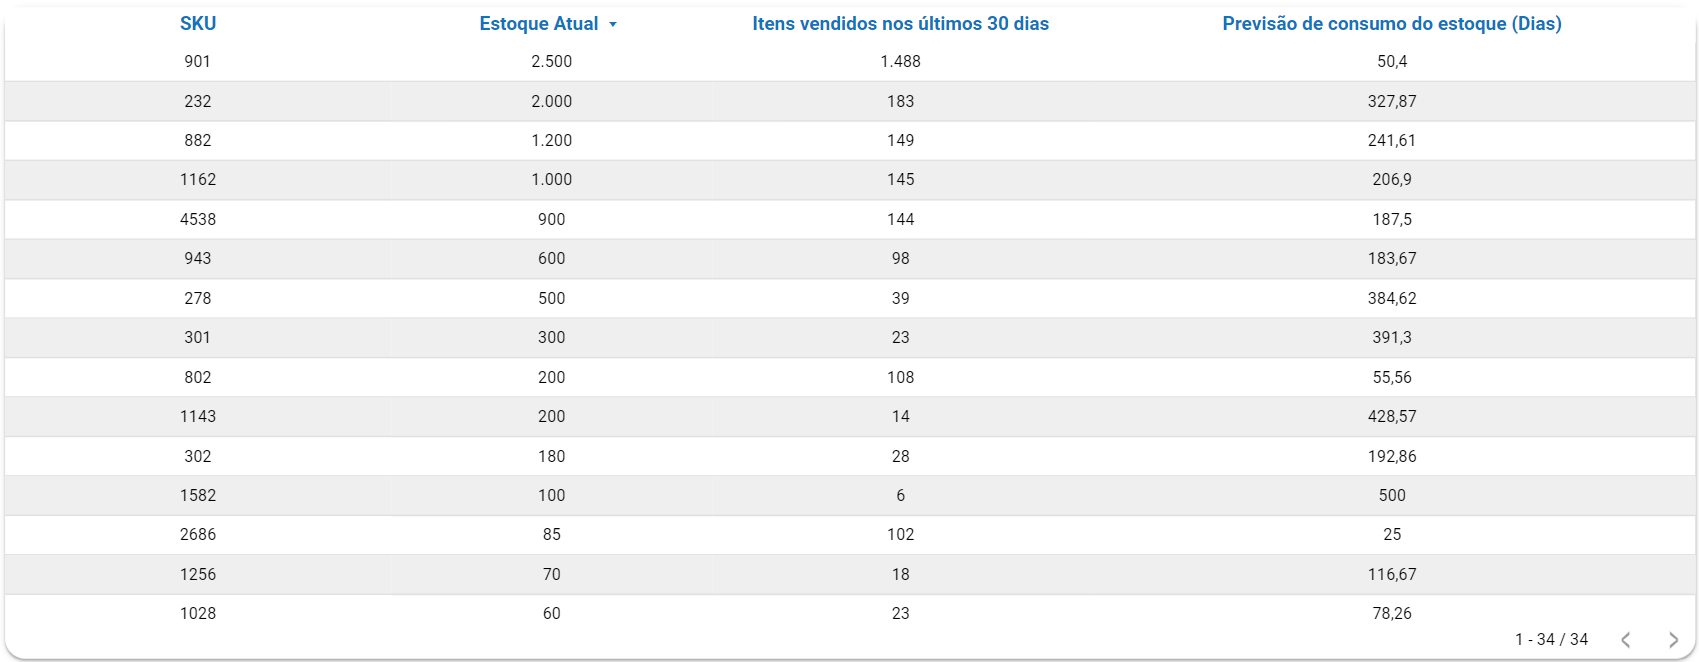Select forecast value 78,26

1391,614
